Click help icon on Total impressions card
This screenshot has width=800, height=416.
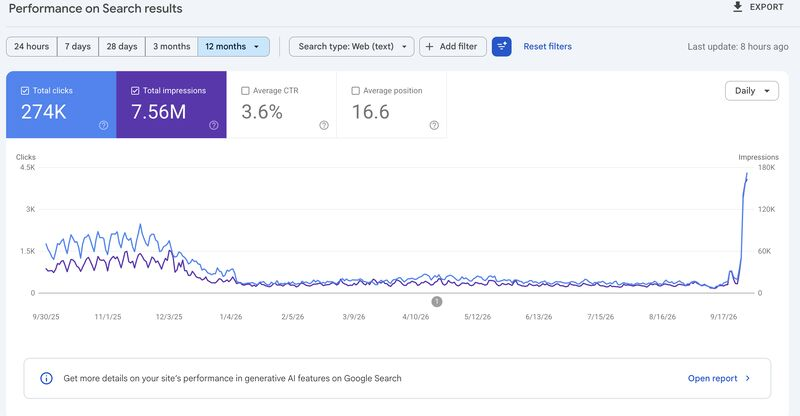214,125
